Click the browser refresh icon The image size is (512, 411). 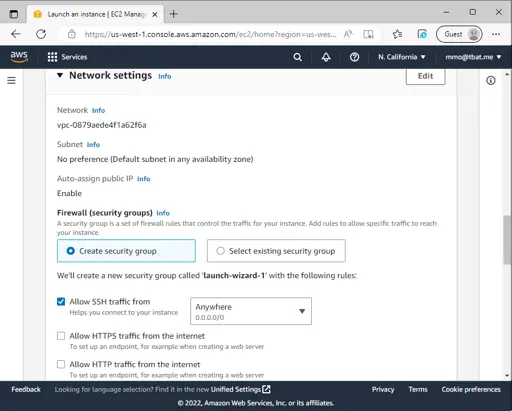click(41, 34)
